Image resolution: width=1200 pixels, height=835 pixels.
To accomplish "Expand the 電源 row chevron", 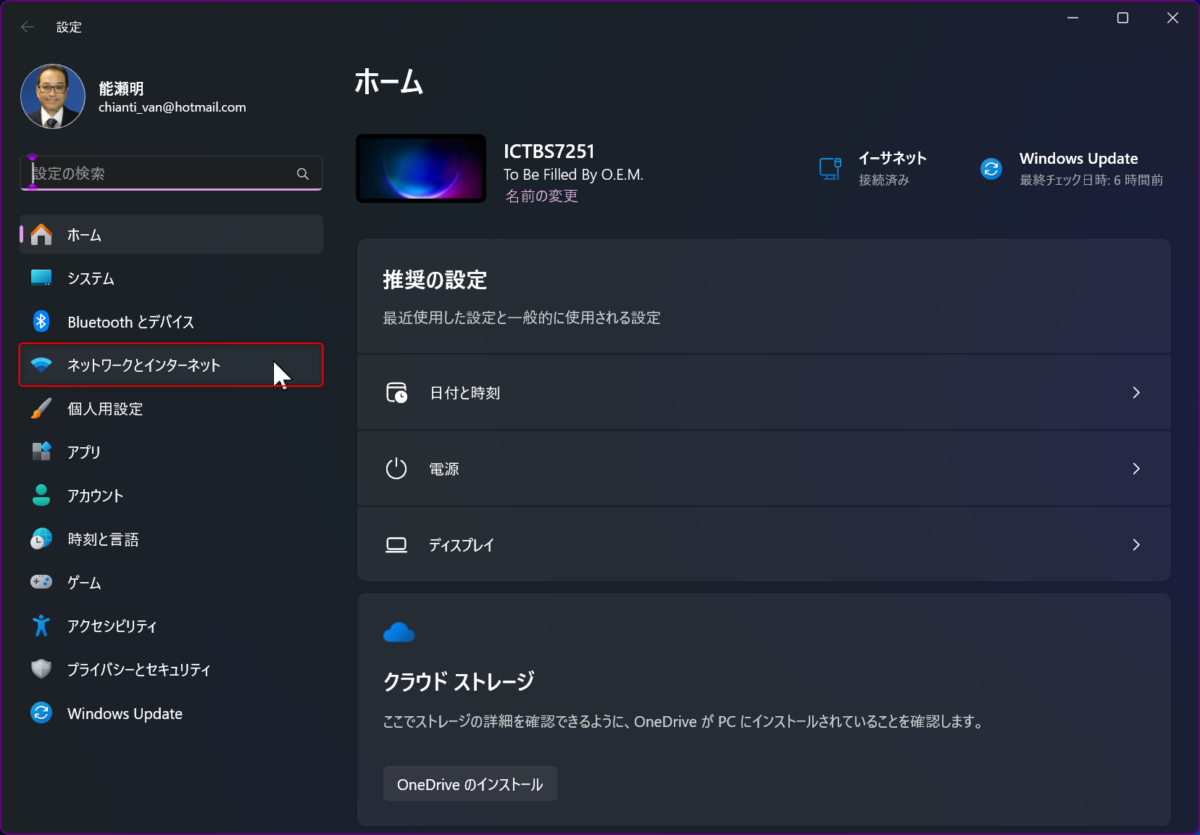I will [x=1136, y=469].
